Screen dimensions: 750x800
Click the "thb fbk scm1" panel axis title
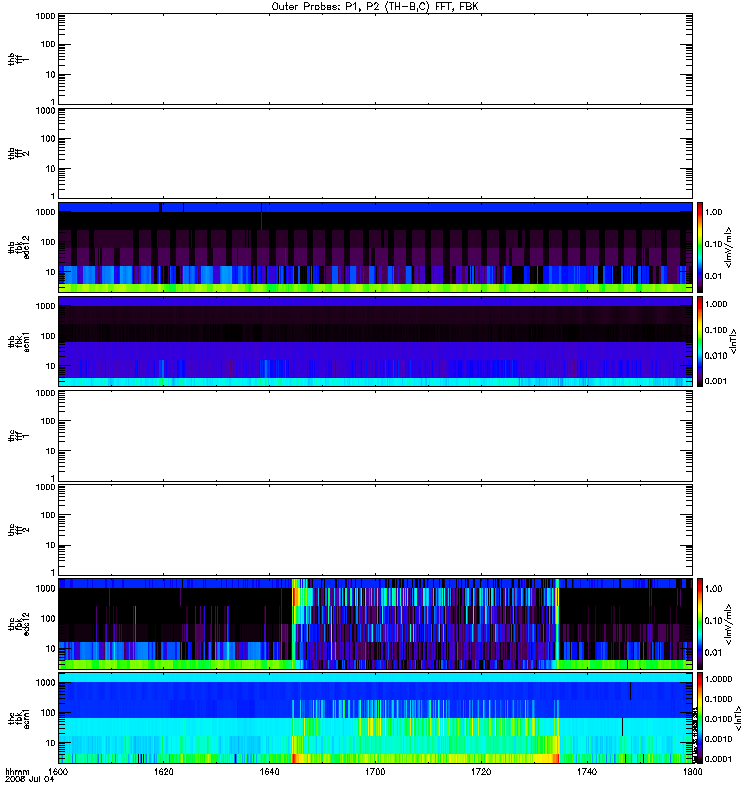click(18, 342)
